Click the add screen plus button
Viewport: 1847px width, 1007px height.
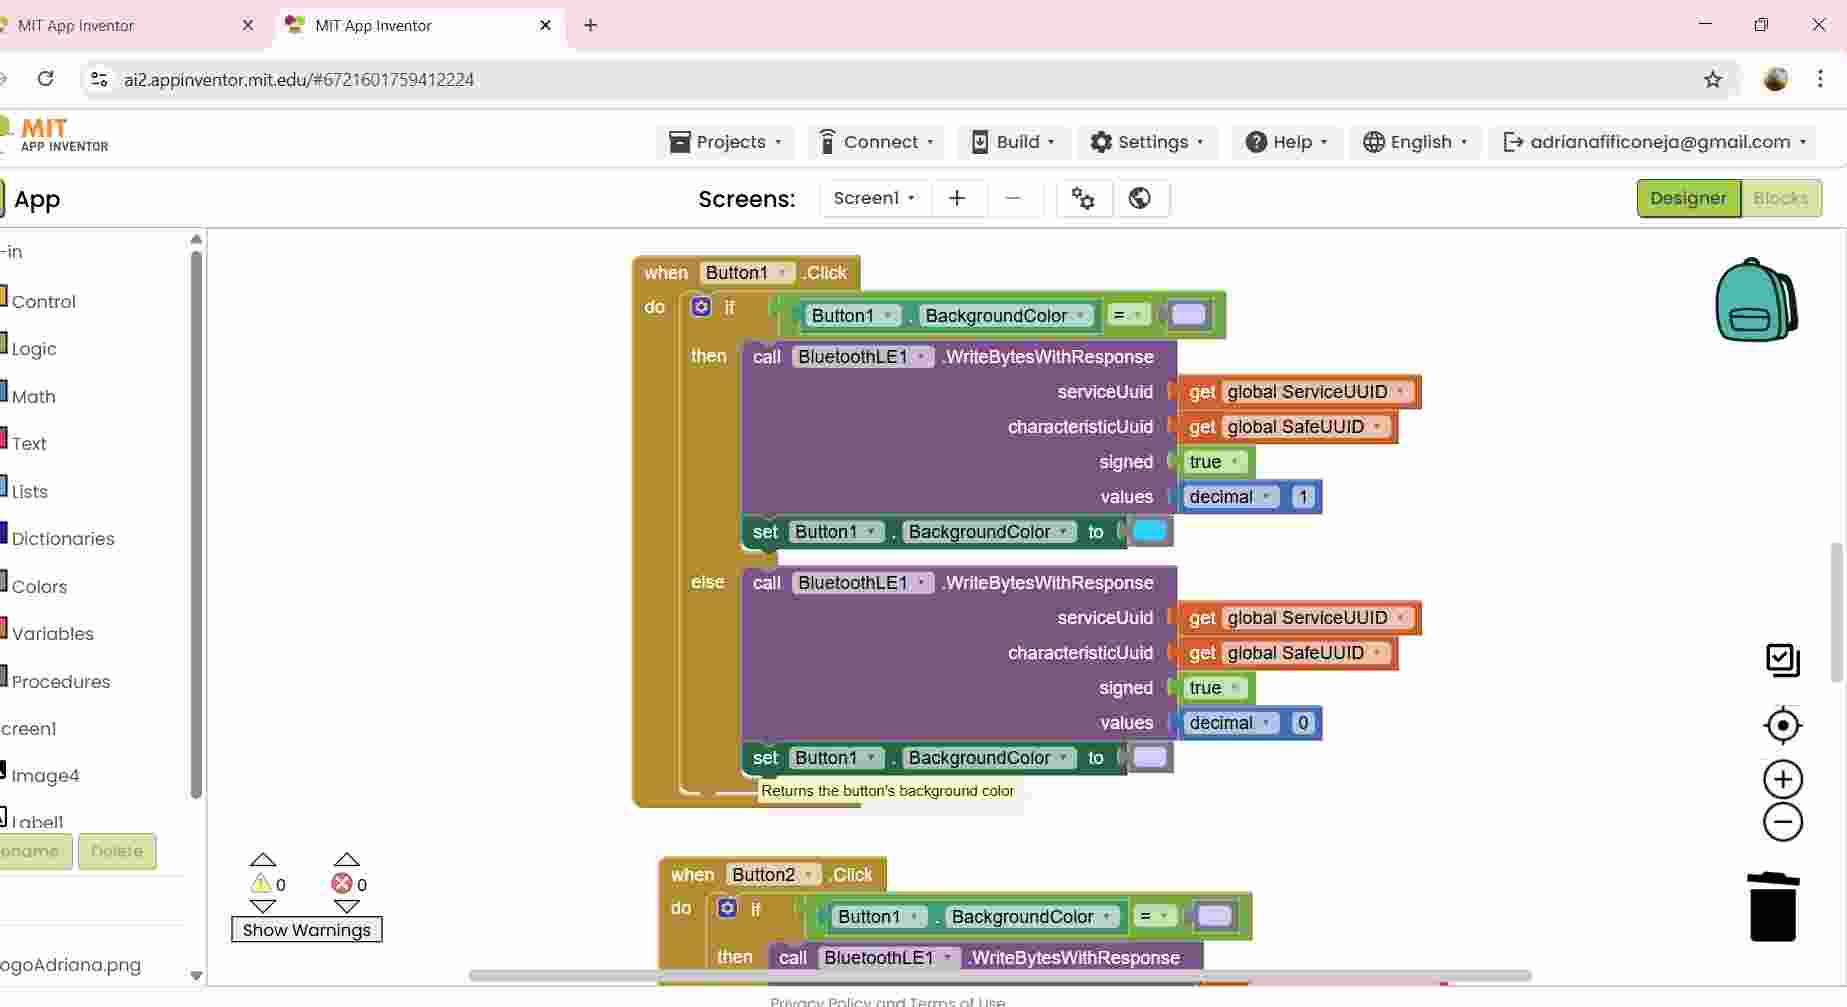tap(957, 198)
